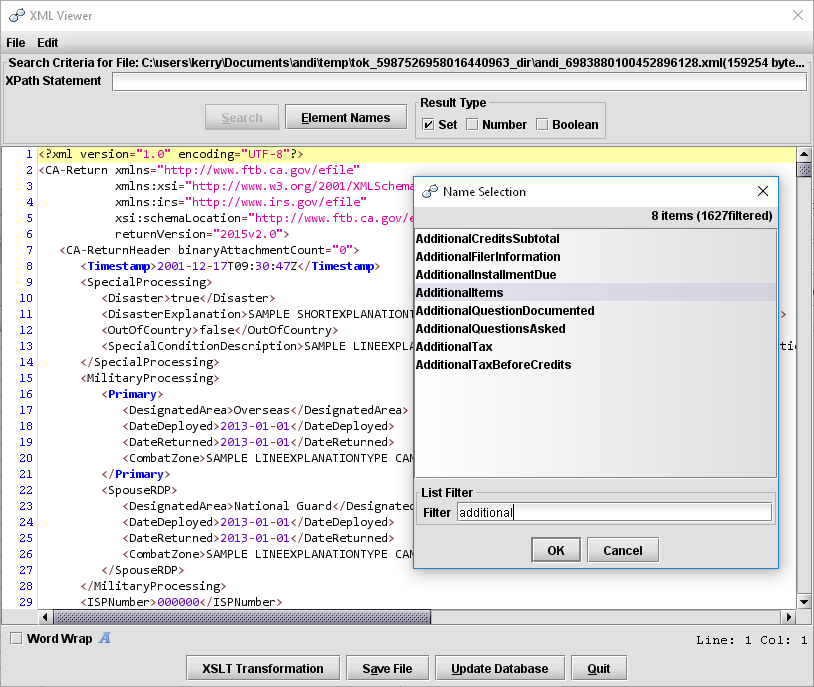Click the Filter text field containing additional

point(614,513)
